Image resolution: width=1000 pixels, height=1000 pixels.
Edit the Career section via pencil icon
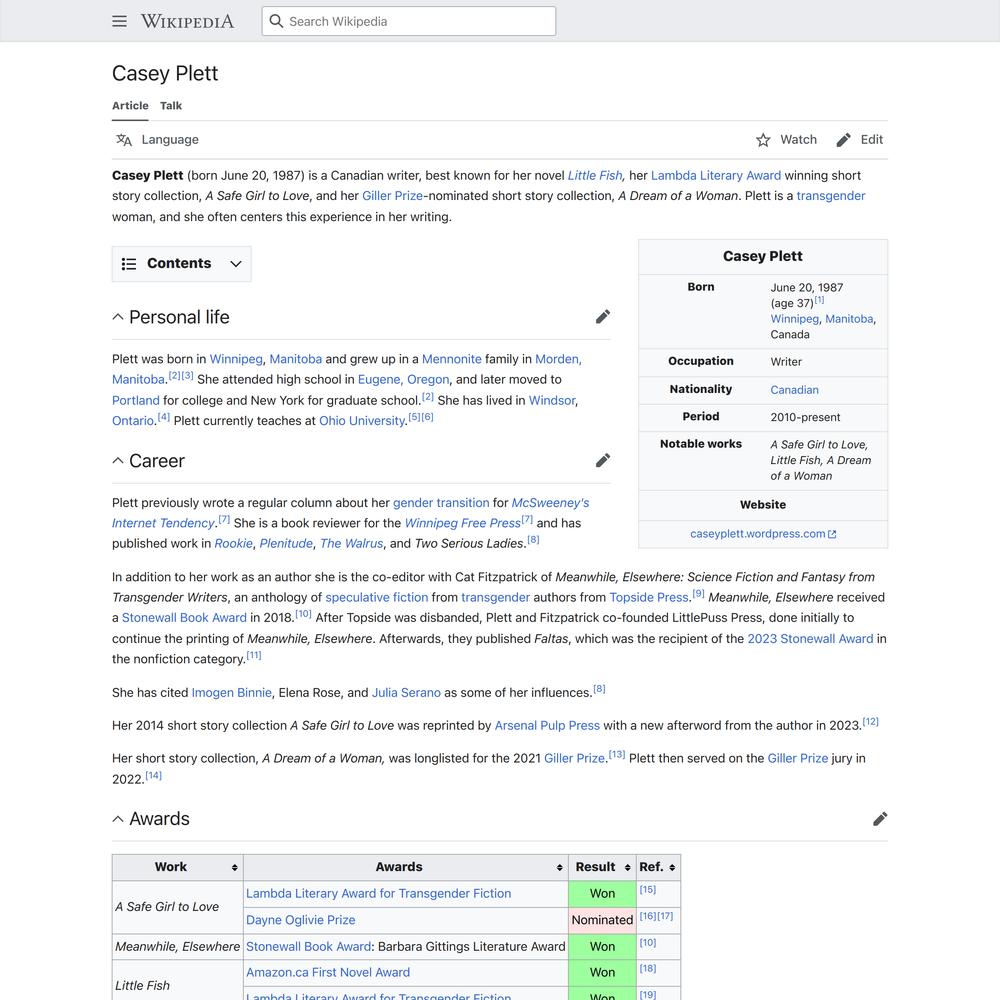tap(602, 461)
